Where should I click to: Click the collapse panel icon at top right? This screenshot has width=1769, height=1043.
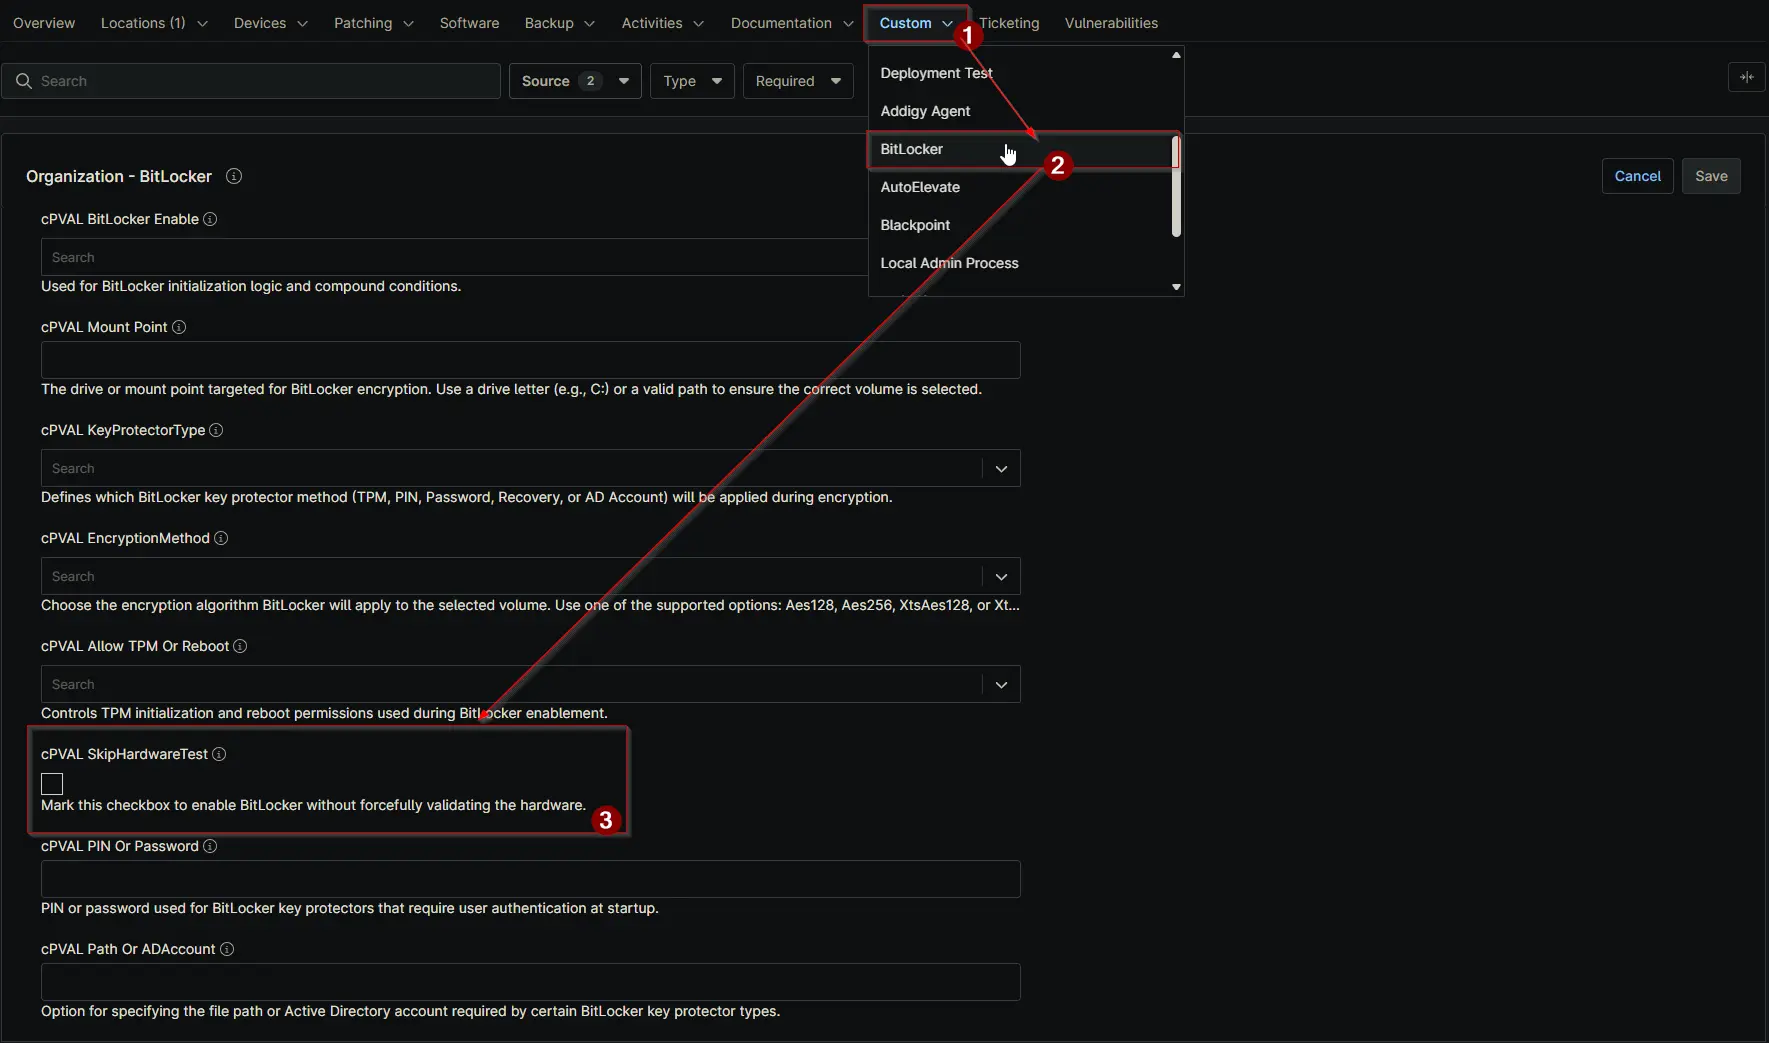coord(1746,77)
